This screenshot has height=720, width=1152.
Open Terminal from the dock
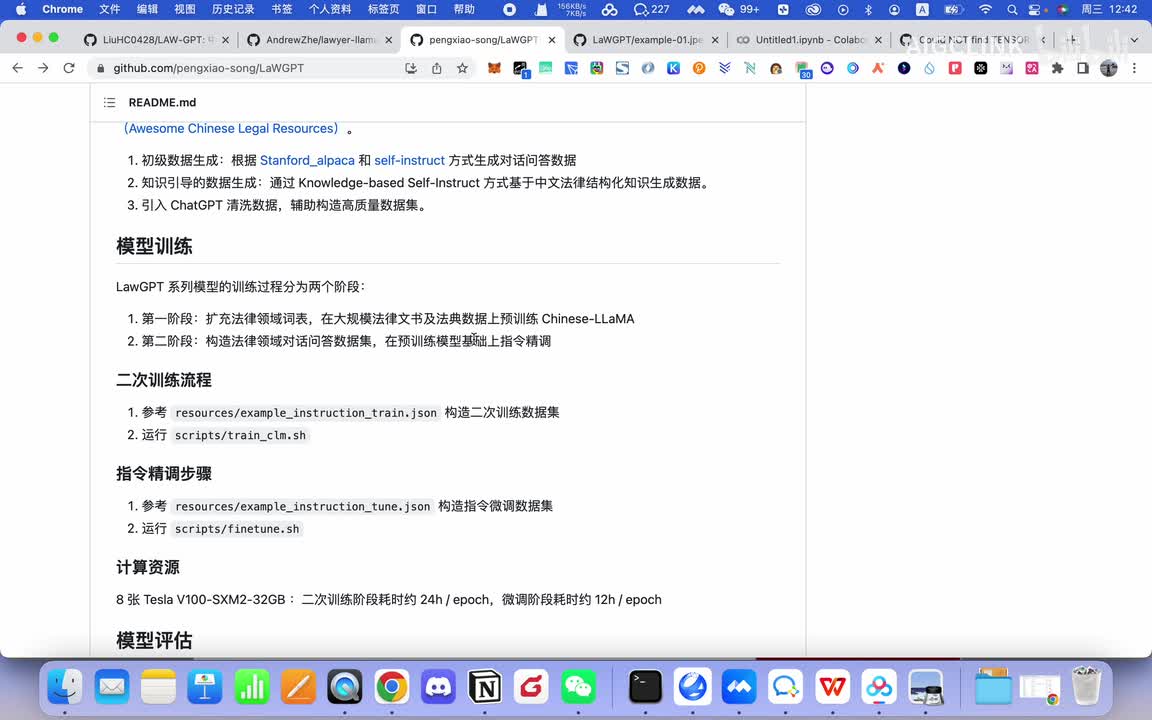point(646,687)
